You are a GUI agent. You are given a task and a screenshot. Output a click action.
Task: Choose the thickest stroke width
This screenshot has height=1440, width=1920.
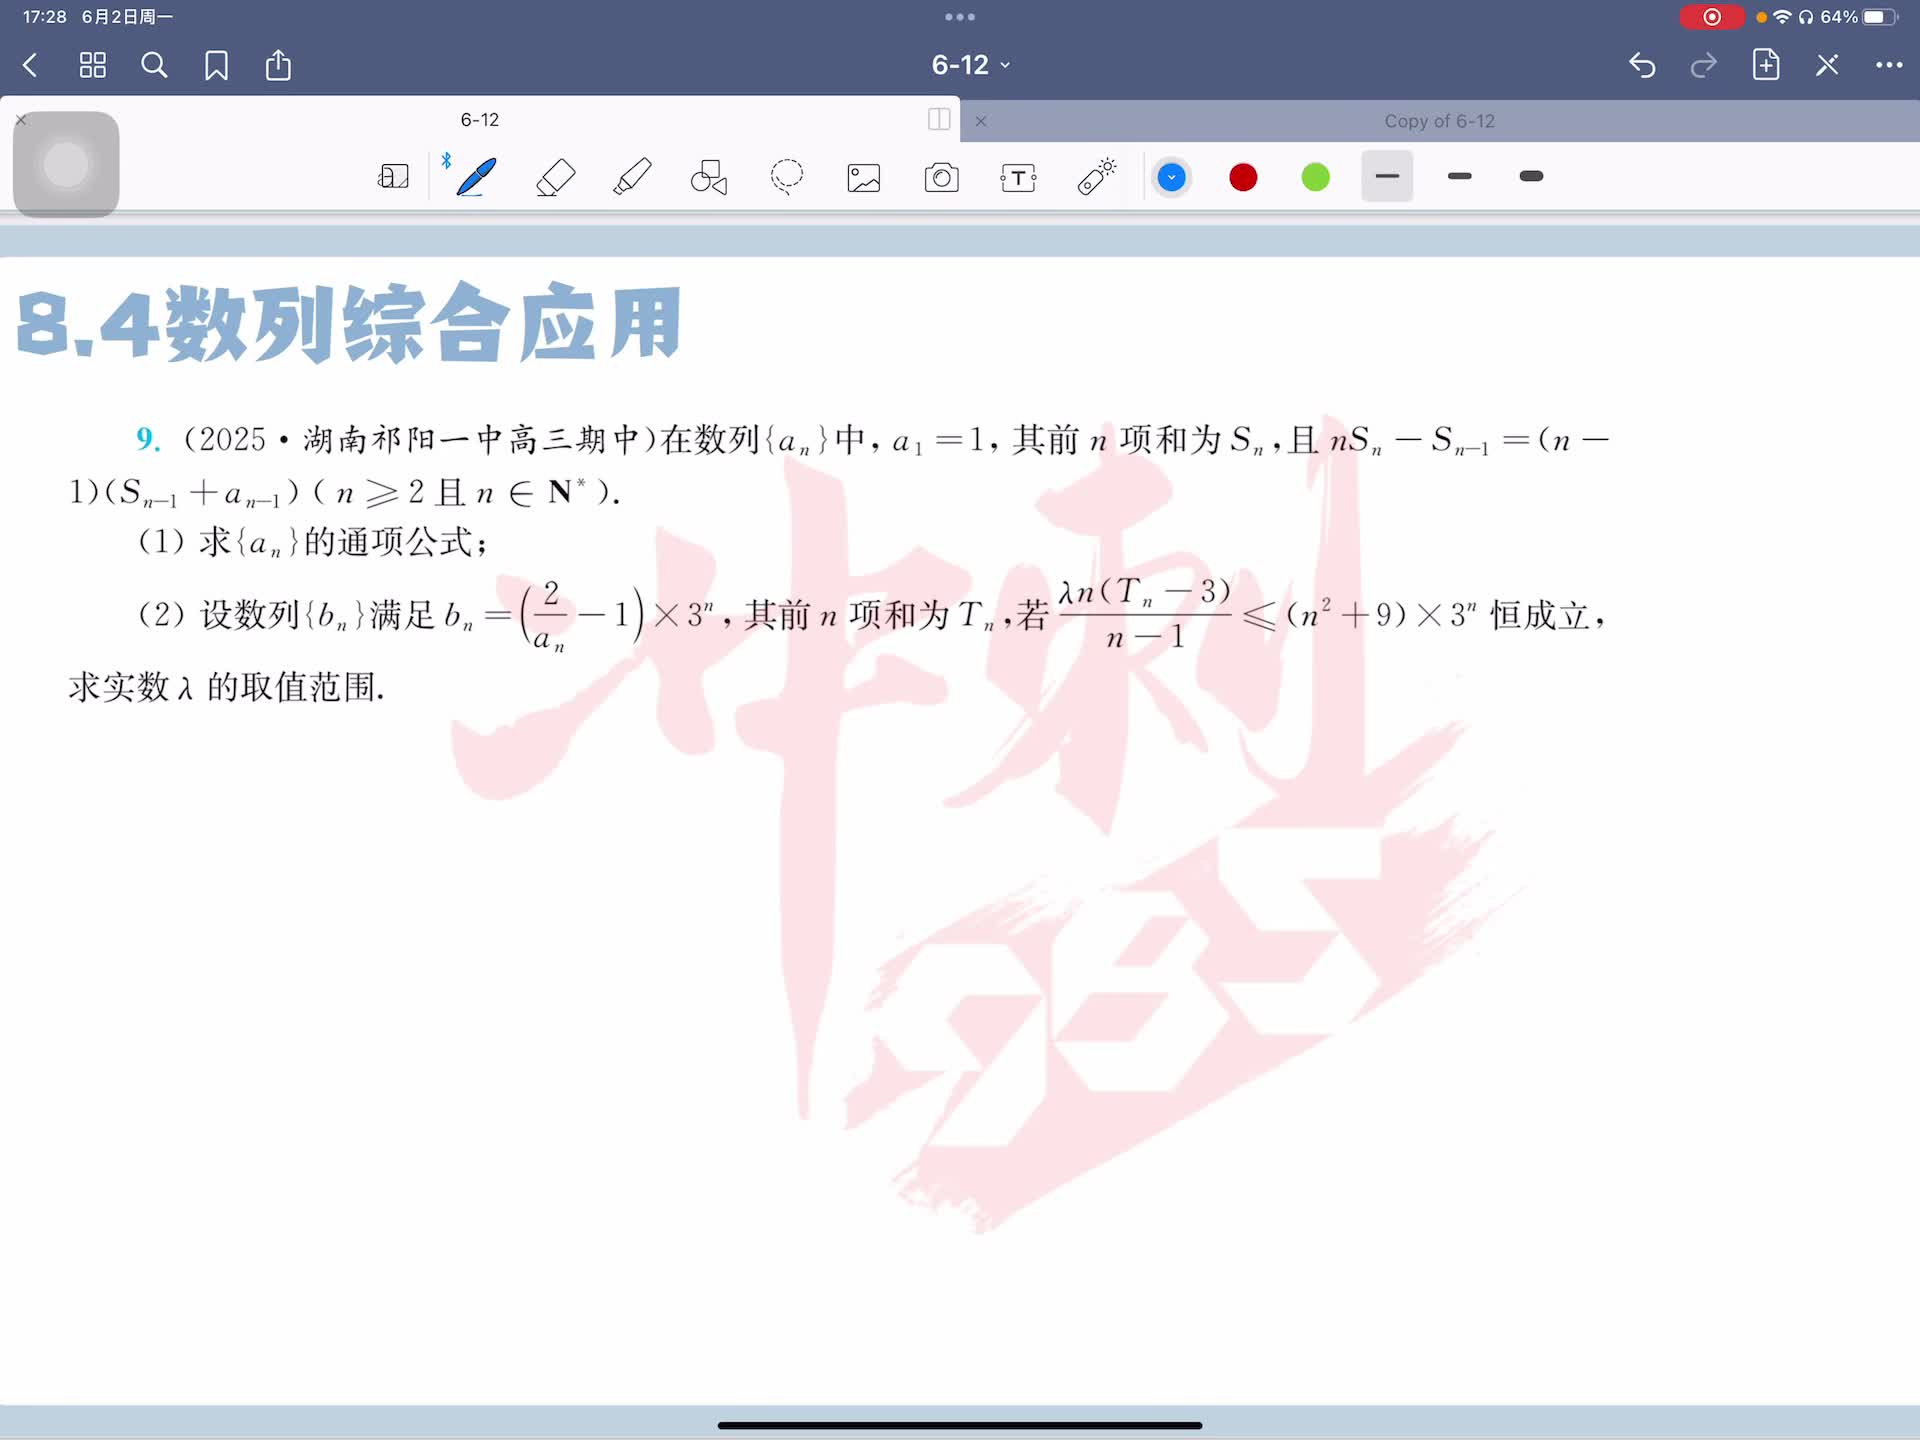[1530, 177]
